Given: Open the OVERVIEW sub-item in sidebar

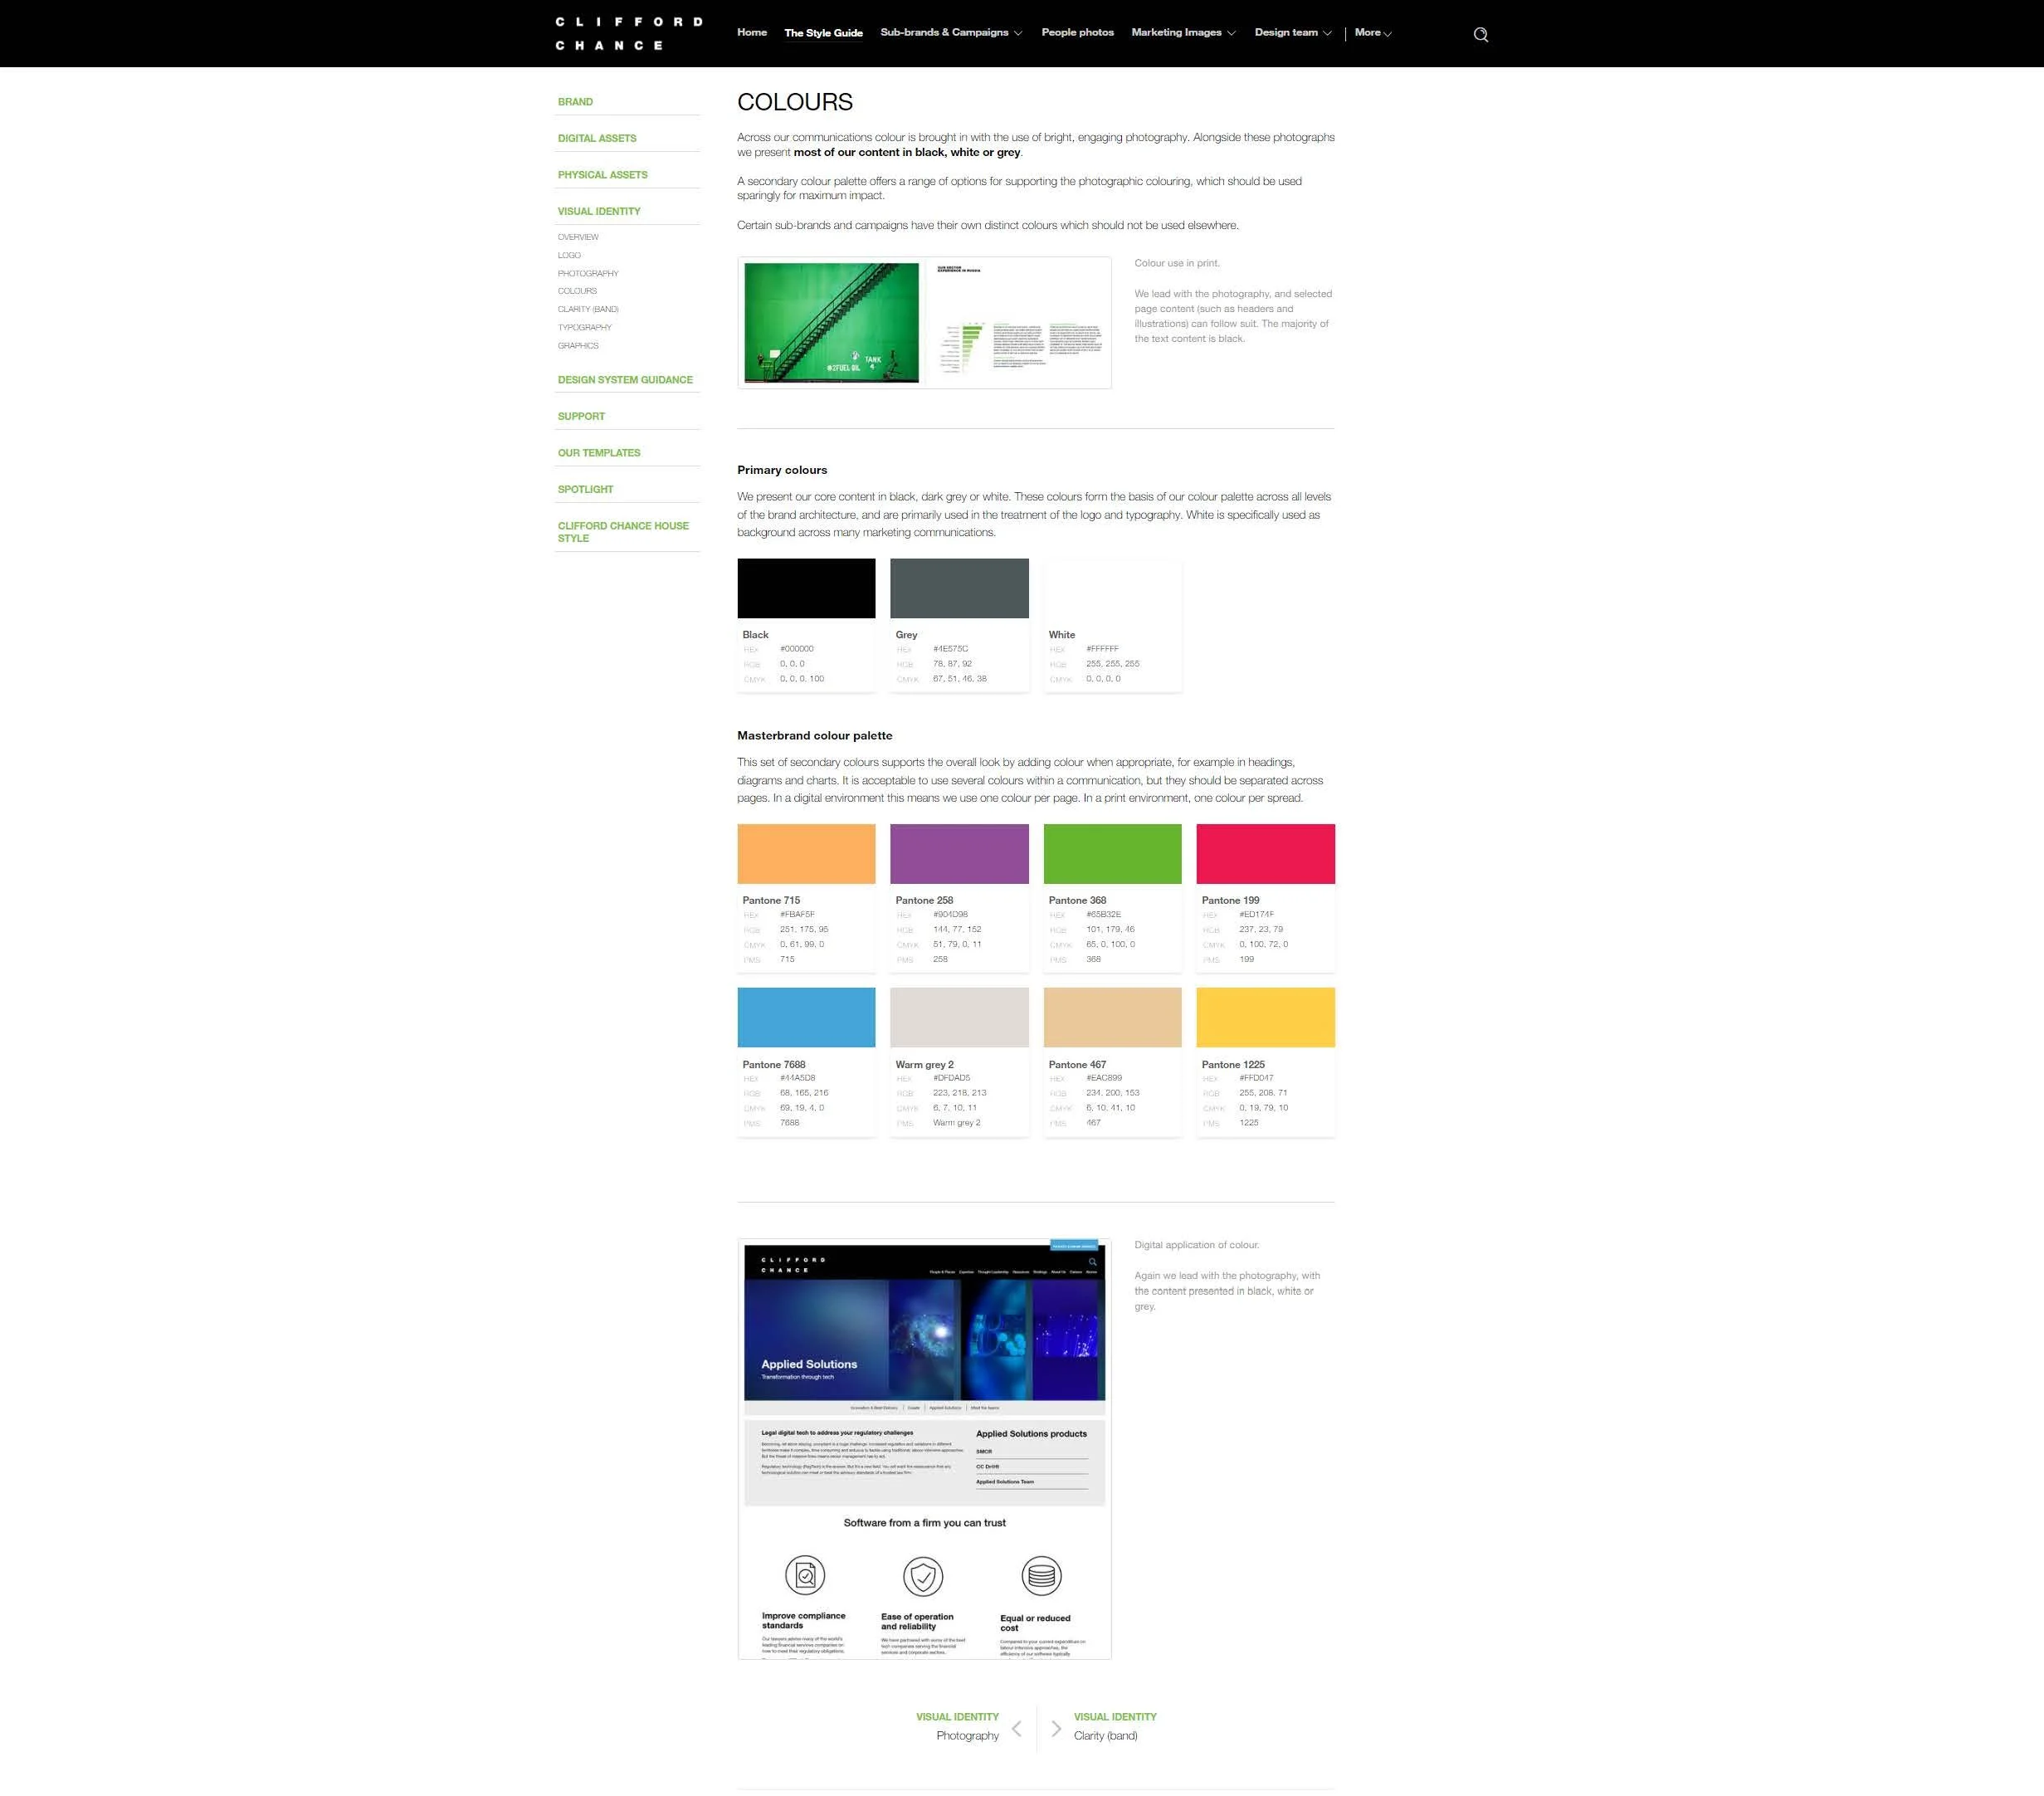Looking at the screenshot, I should [578, 237].
